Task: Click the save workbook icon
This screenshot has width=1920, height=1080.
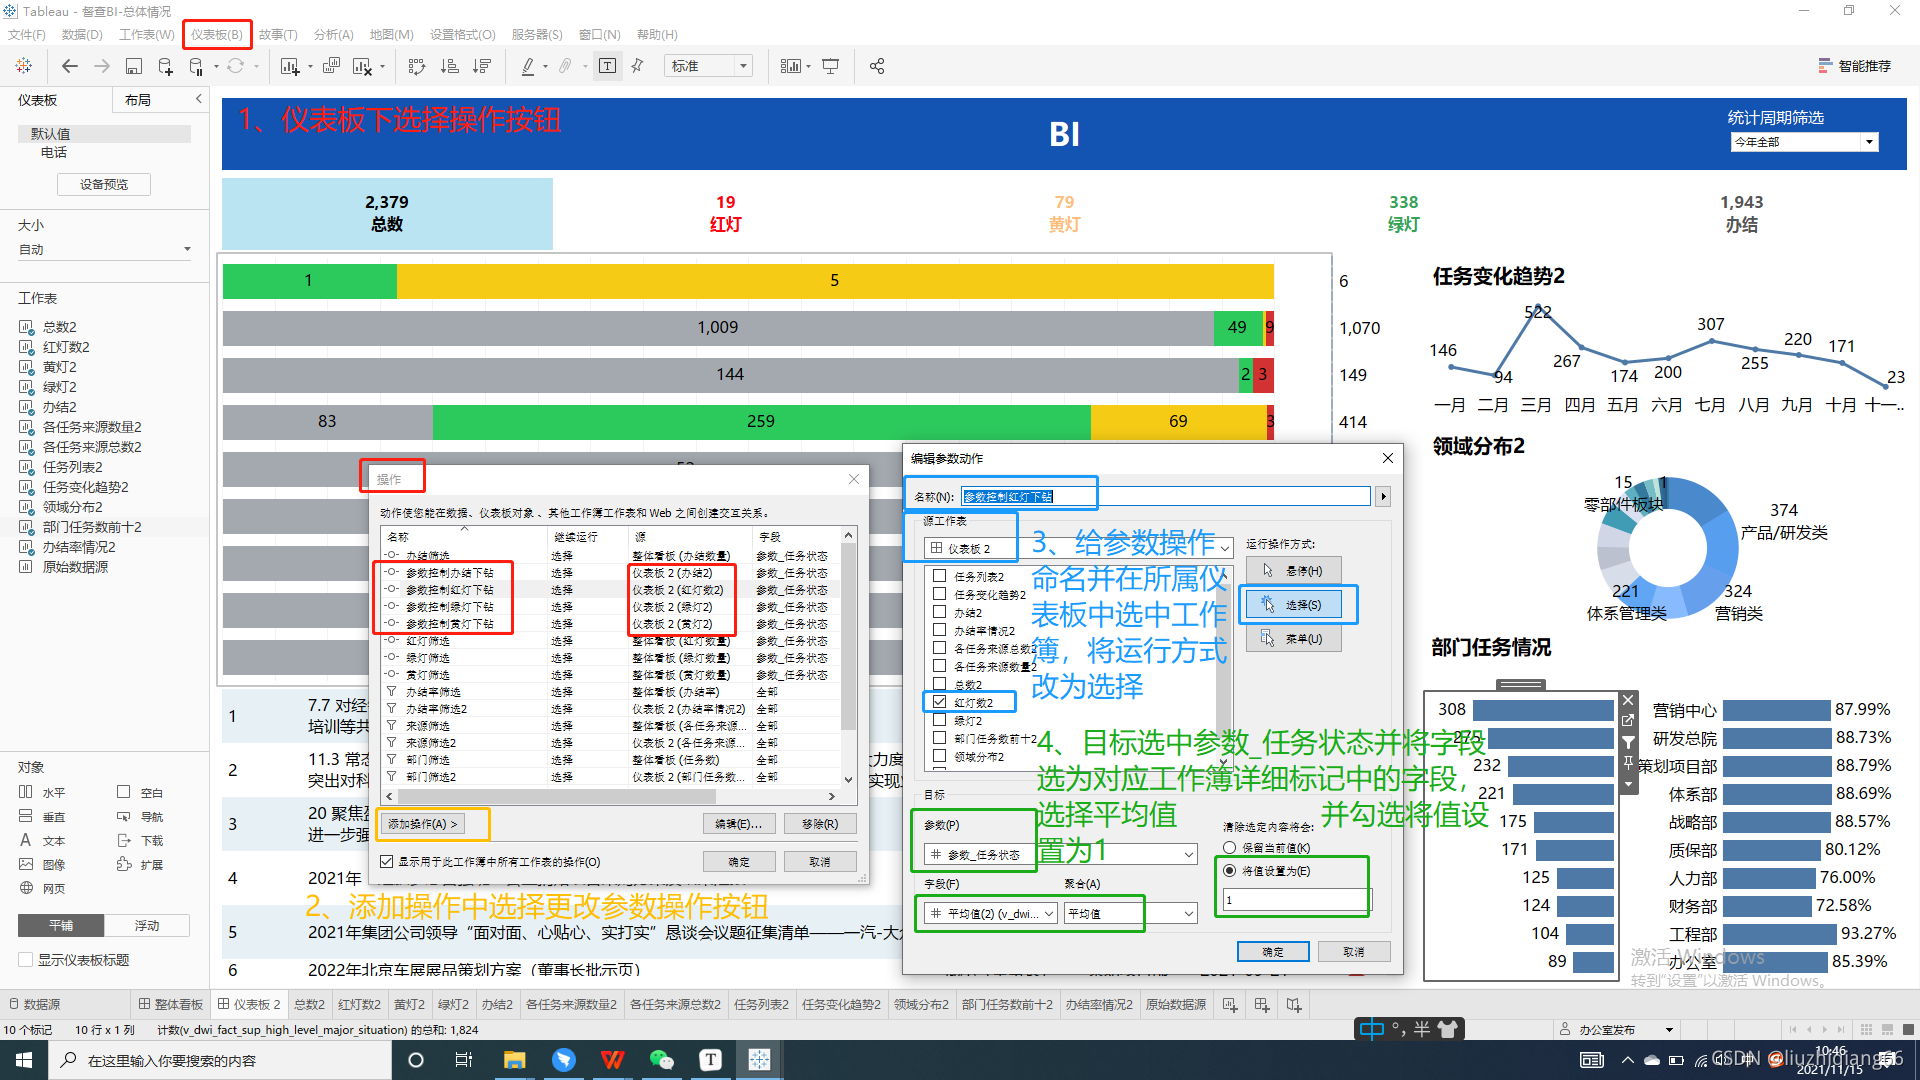Action: [133, 66]
